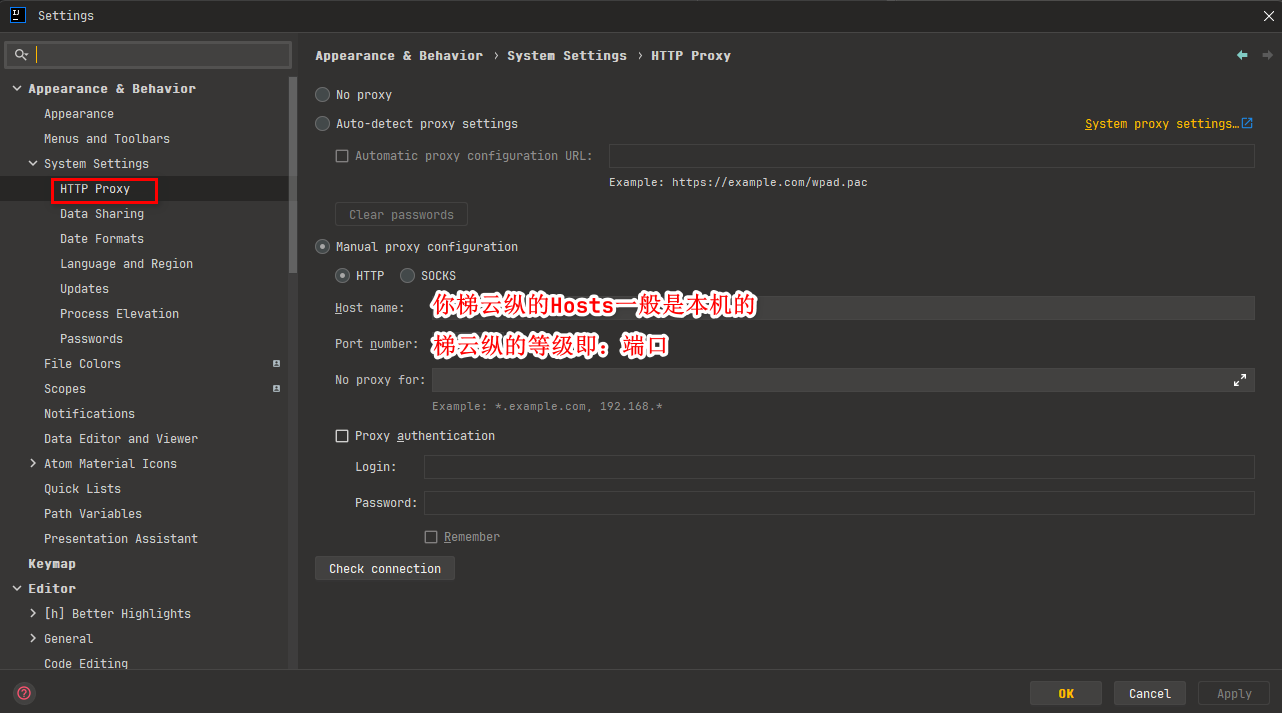Open the Scopes settings page
Viewport: 1282px width, 713px height.
(x=65, y=389)
